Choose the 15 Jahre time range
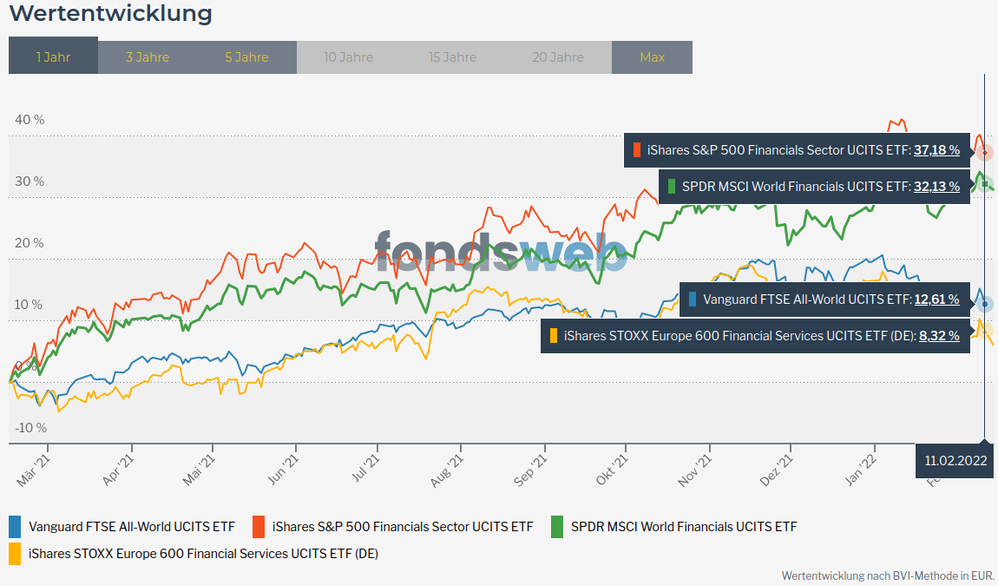The image size is (998, 586). point(452,57)
